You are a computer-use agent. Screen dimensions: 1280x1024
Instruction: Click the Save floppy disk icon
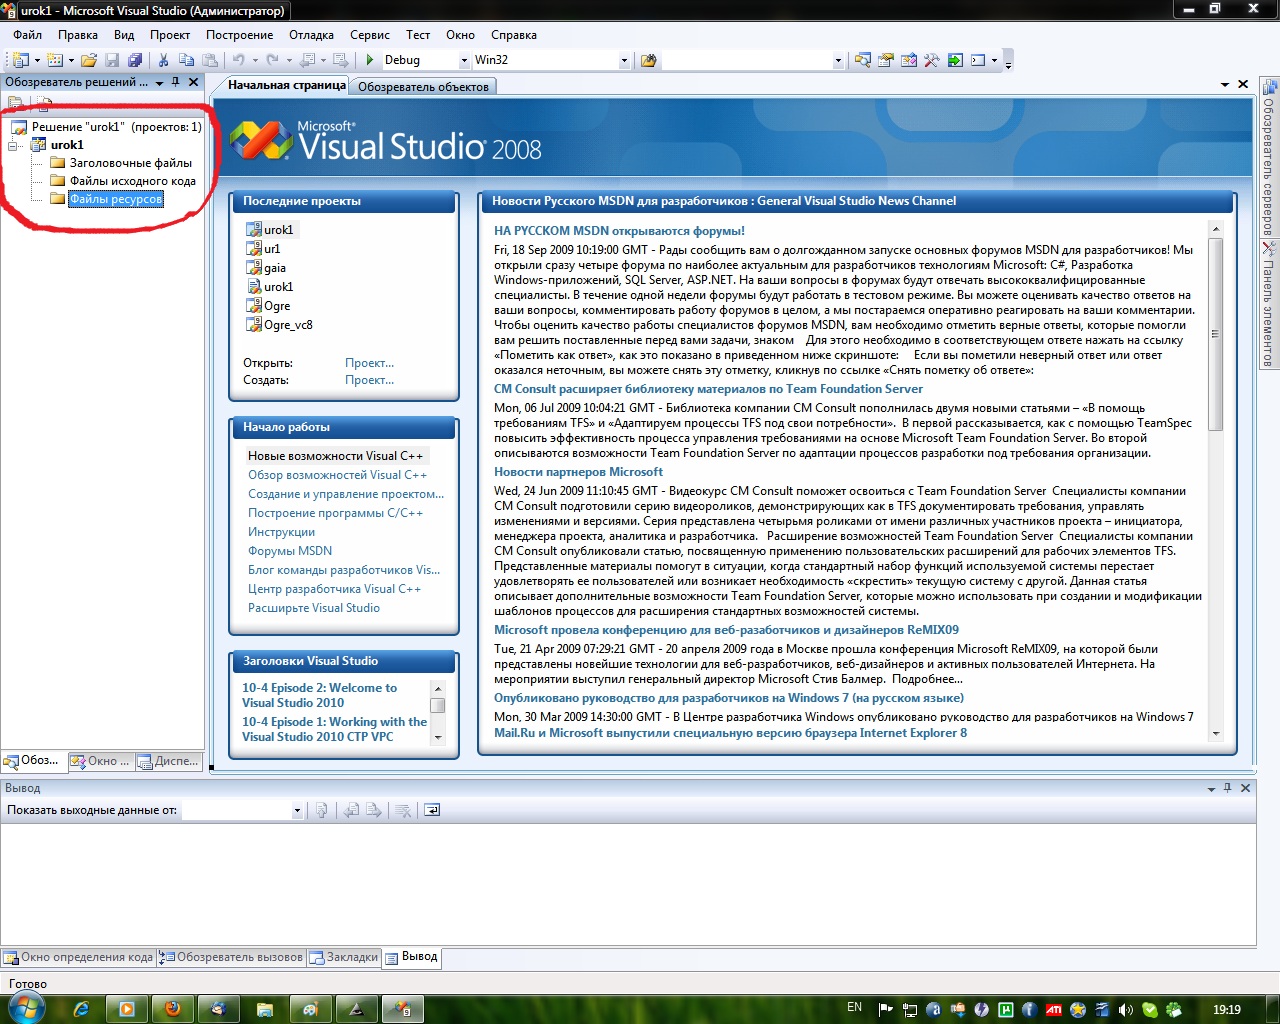click(x=112, y=60)
